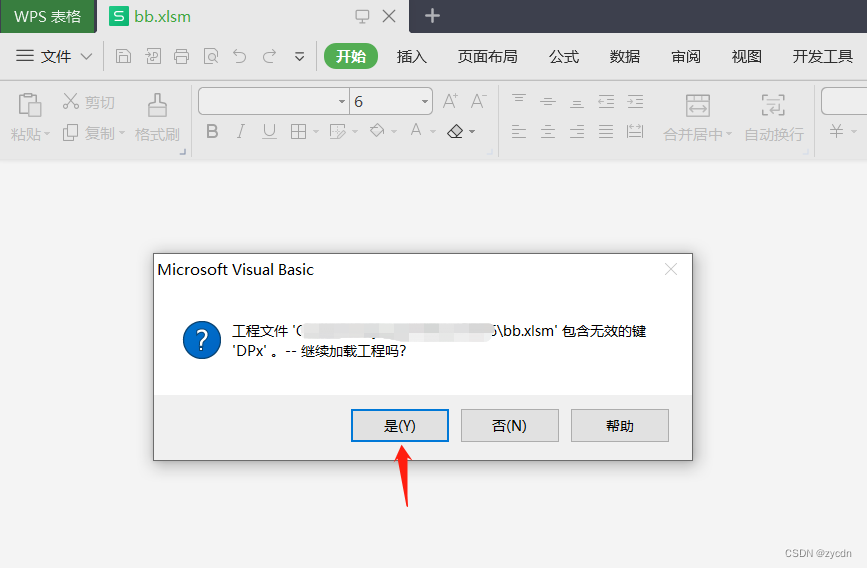
Task: Click the Copy icon
Action: point(70,133)
